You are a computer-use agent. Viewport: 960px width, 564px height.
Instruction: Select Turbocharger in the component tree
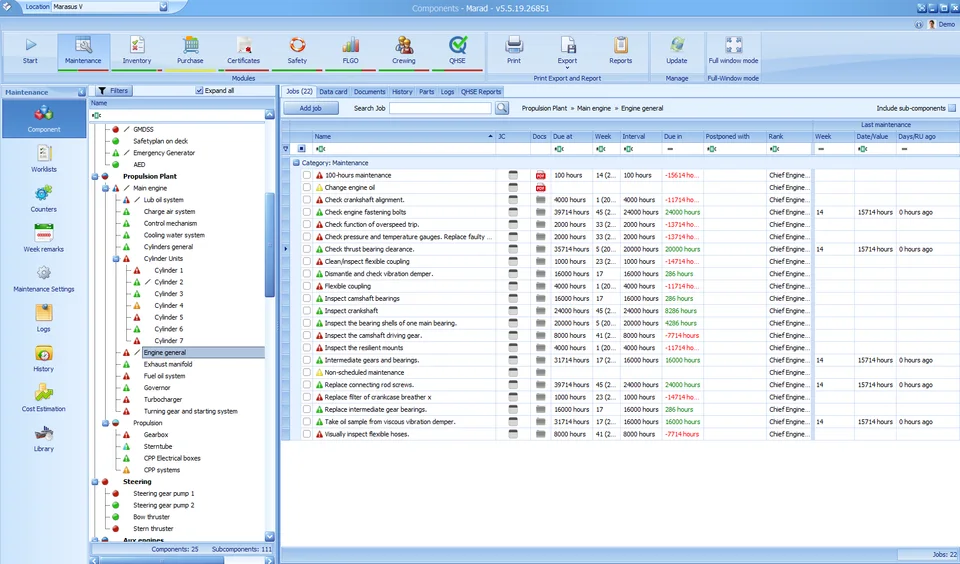163,399
